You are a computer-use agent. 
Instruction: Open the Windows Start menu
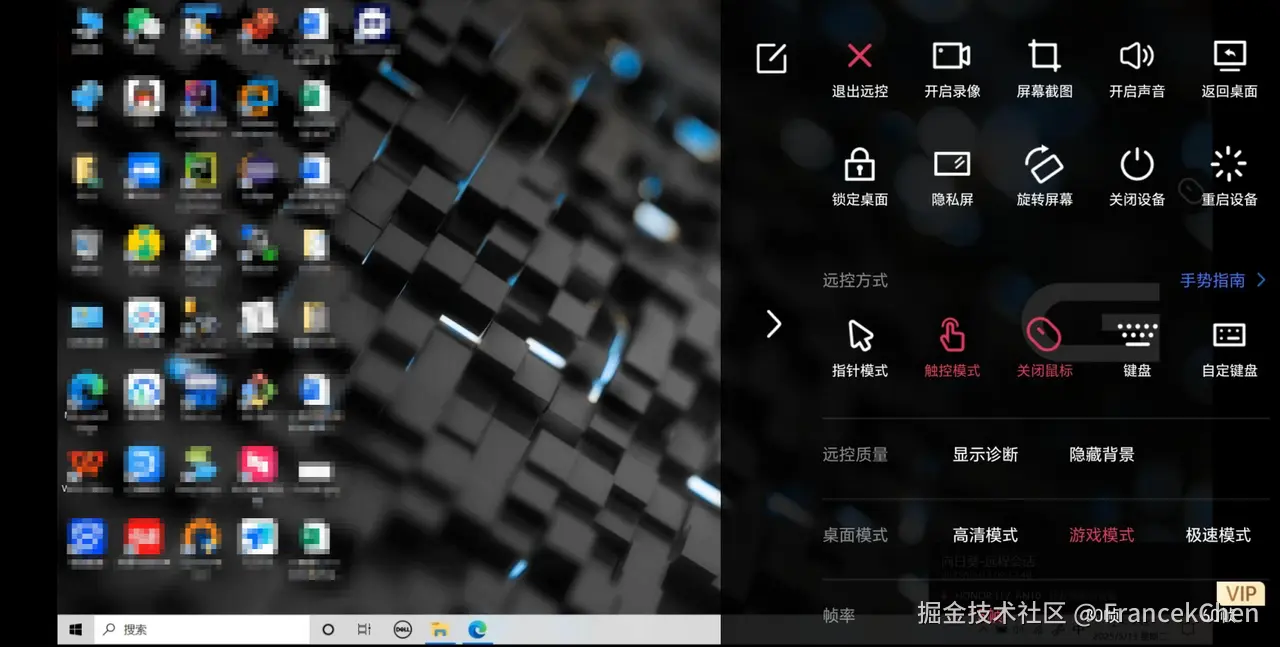[75, 630]
